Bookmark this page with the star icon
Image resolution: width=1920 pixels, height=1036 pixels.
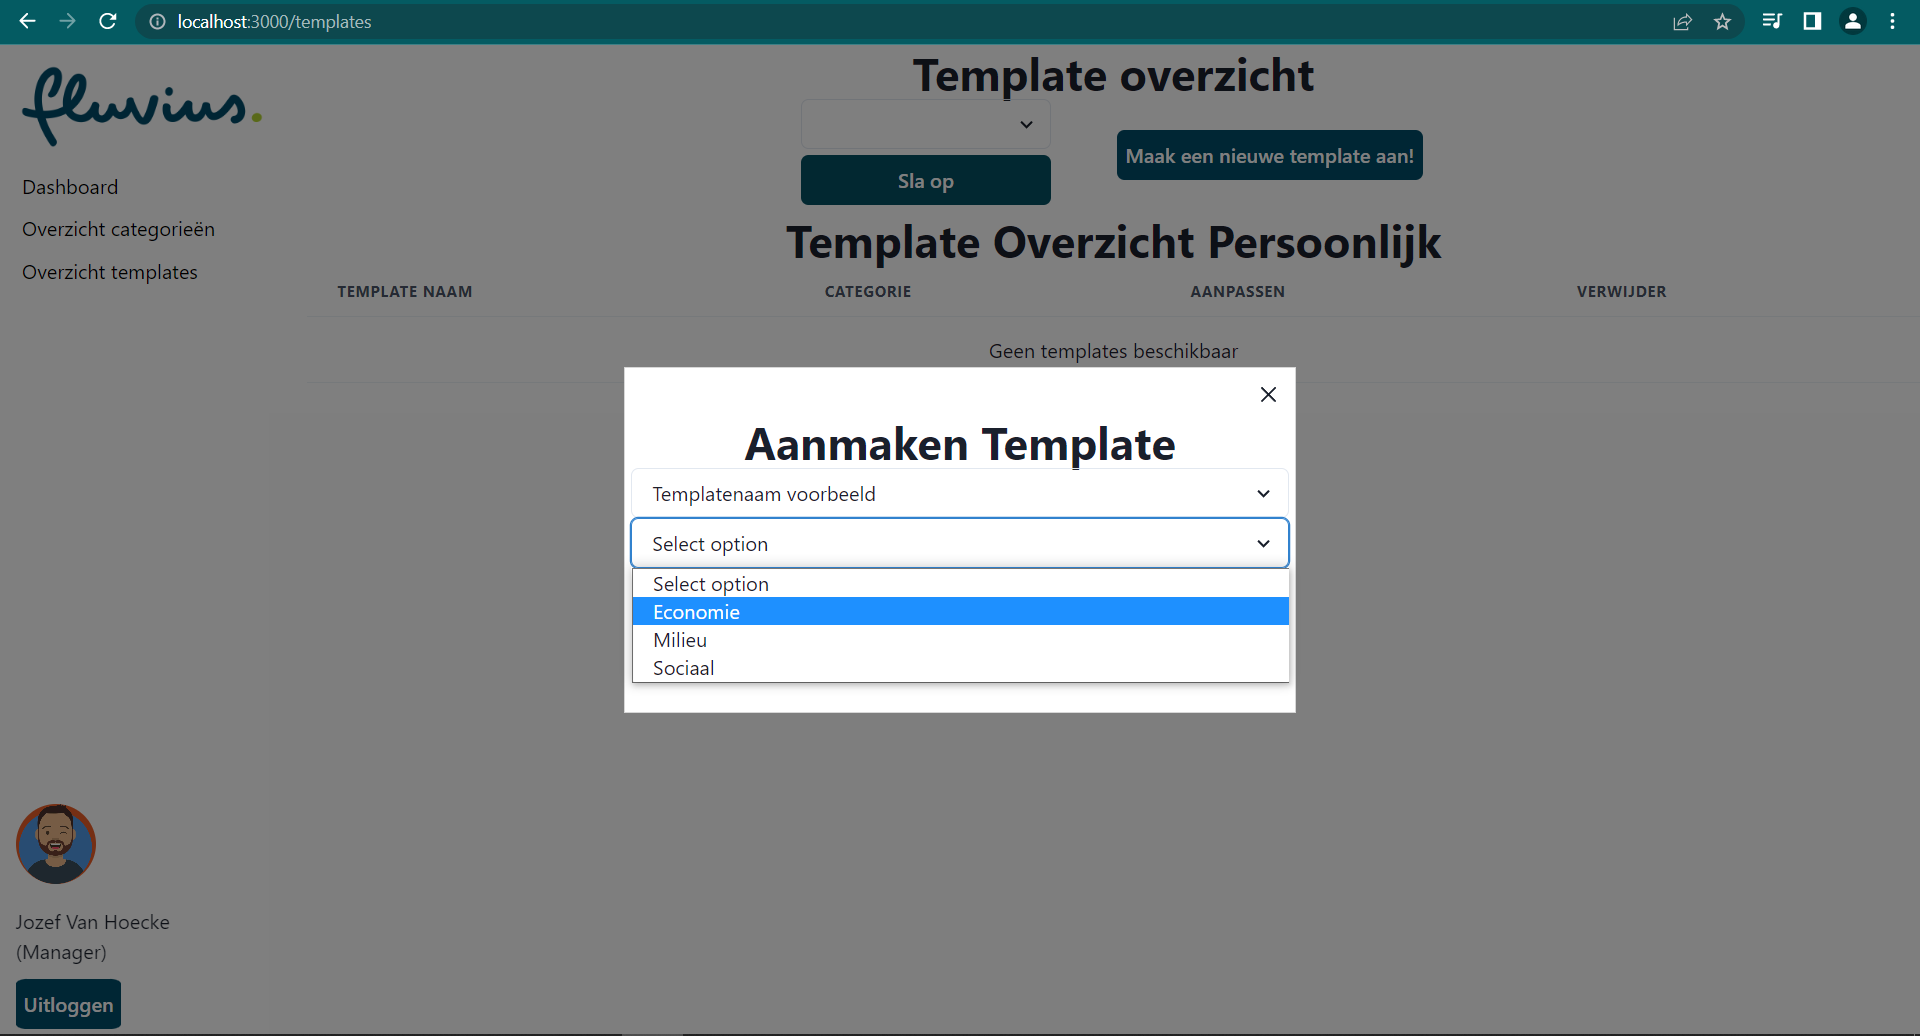[x=1722, y=21]
